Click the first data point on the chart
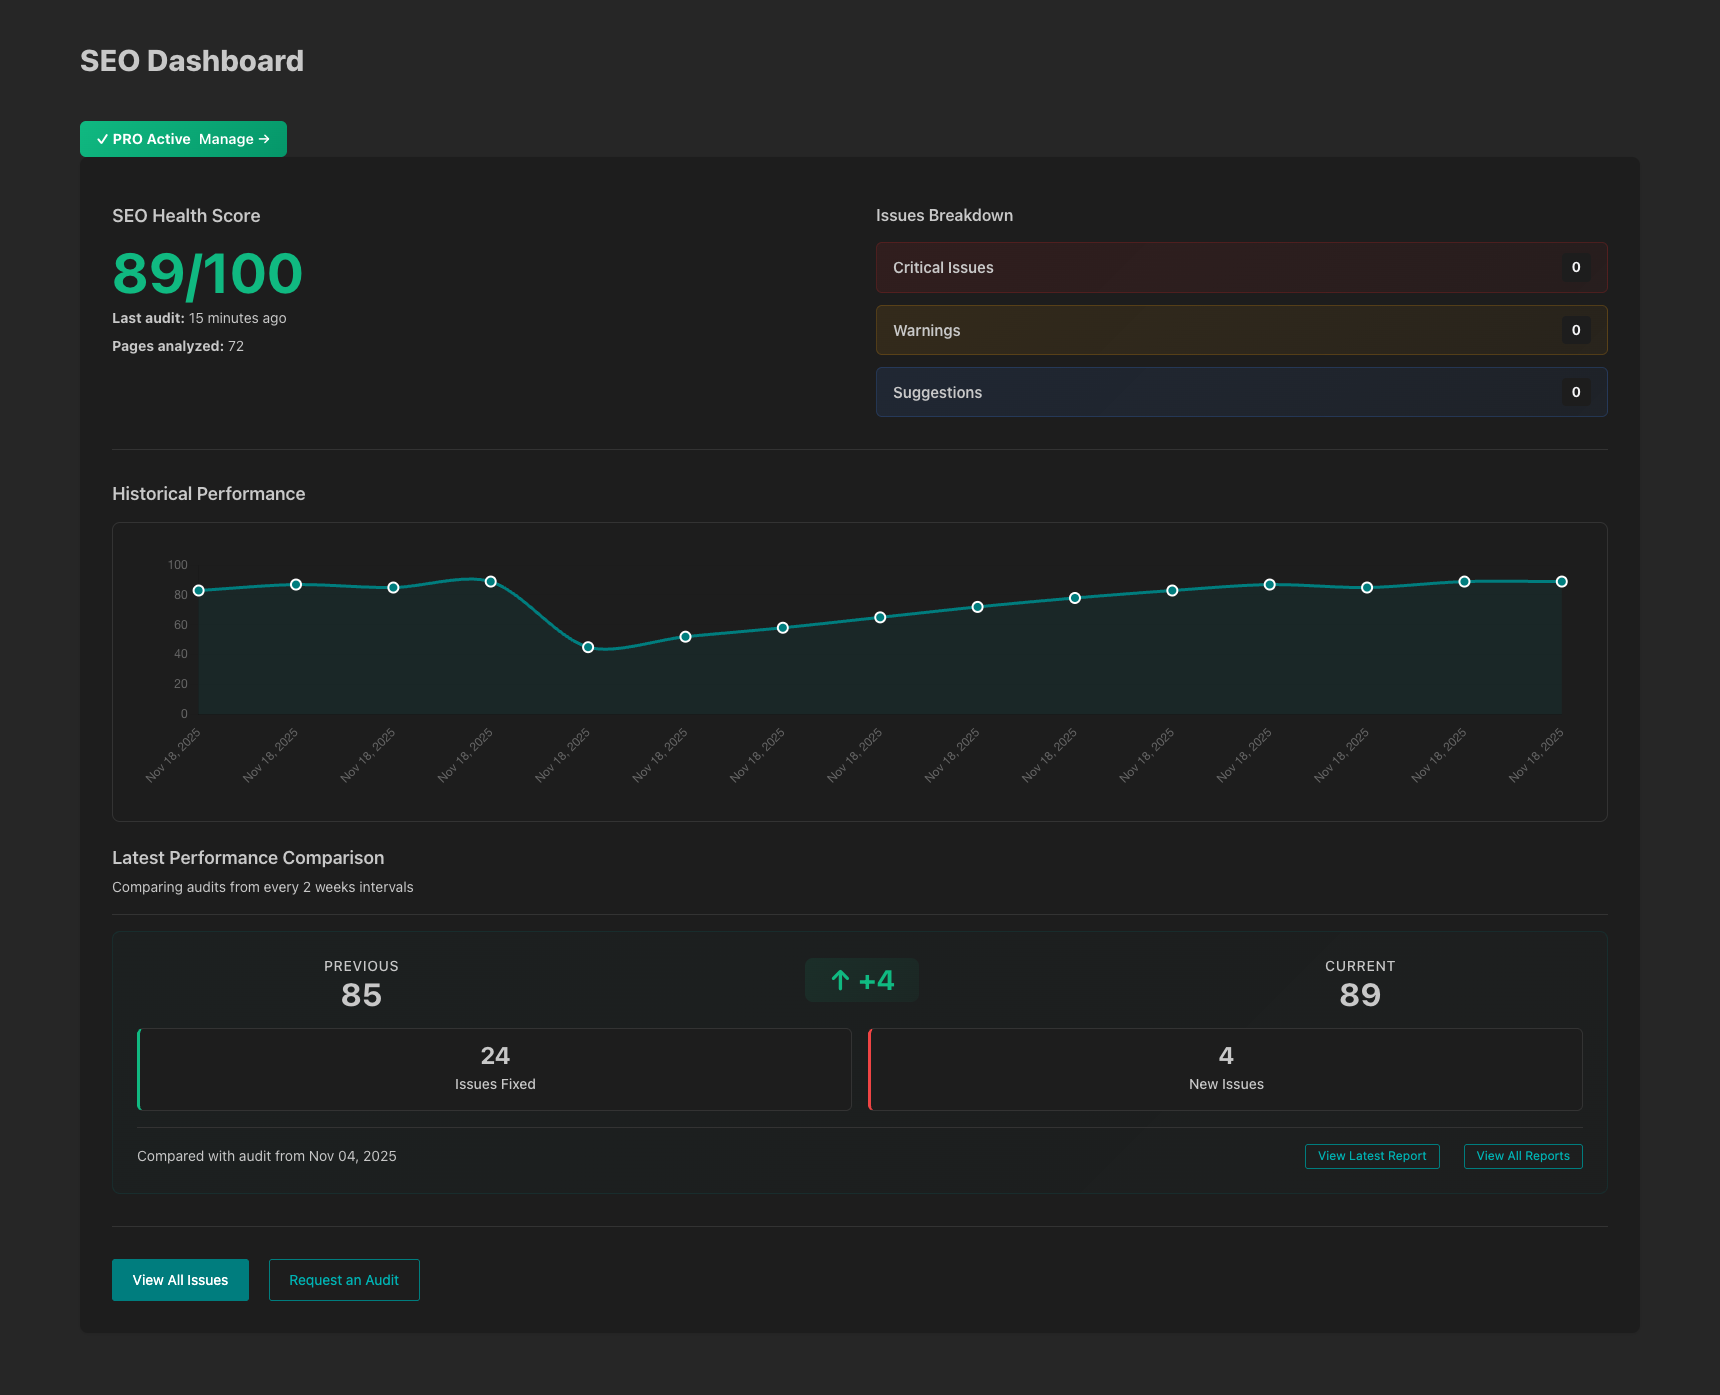Viewport: 1720px width, 1395px height. point(198,590)
